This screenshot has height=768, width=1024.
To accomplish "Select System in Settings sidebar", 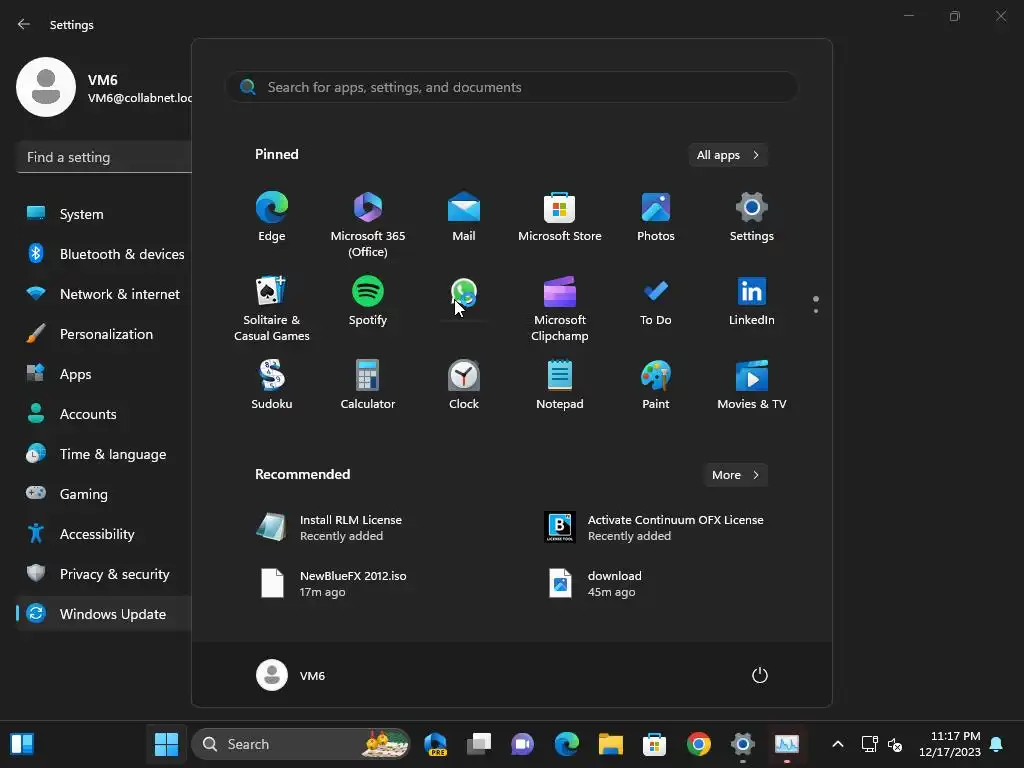I will click(104, 214).
